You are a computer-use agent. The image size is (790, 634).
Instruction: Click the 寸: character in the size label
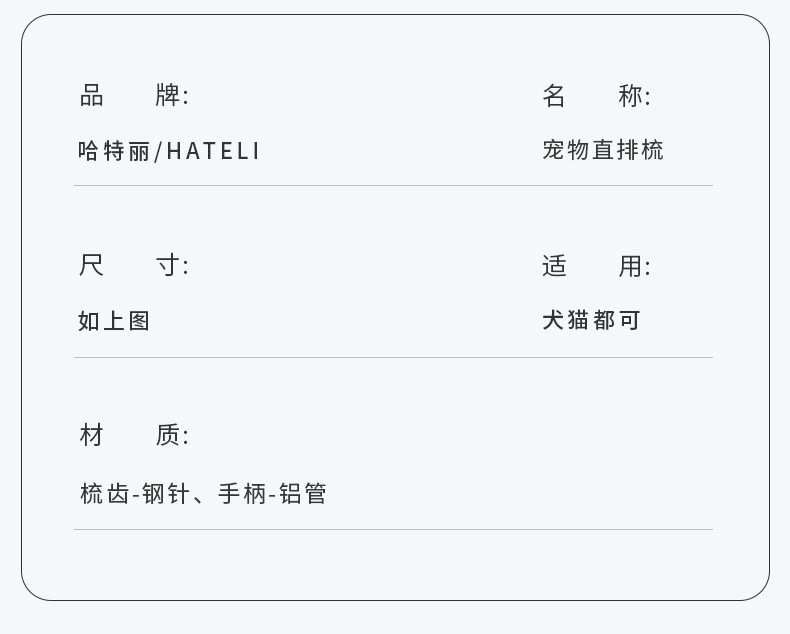coord(172,266)
